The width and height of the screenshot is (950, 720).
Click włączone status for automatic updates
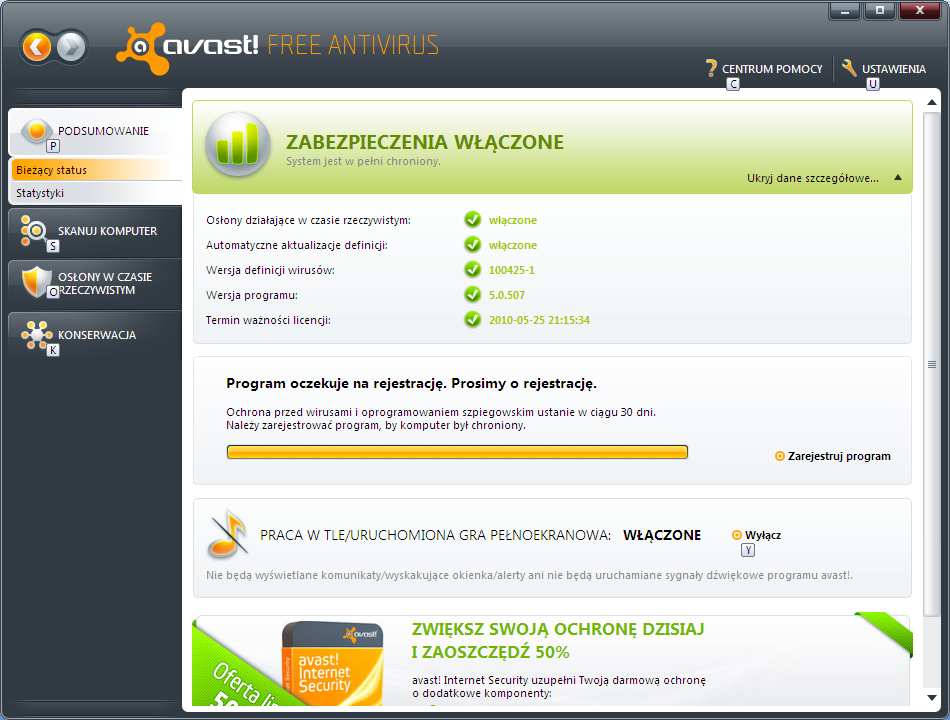(x=513, y=245)
